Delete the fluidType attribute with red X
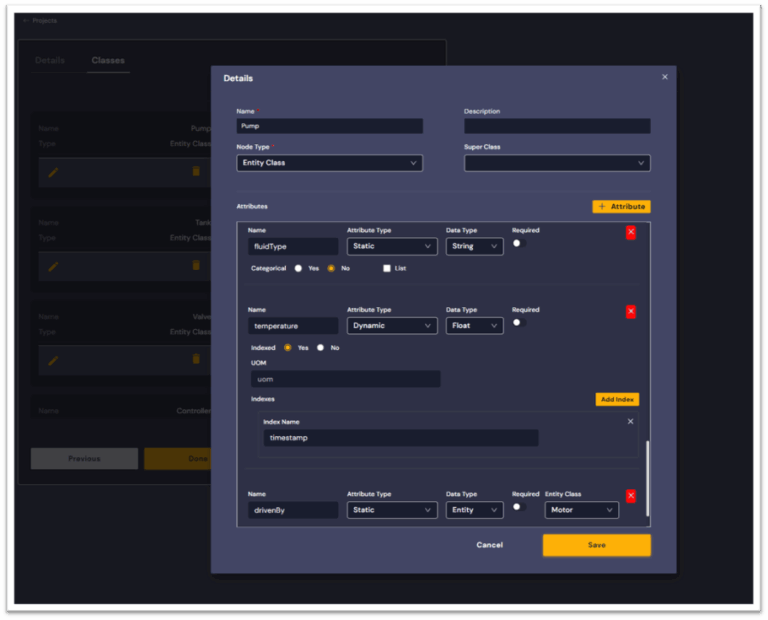This screenshot has width=768, height=620. (x=630, y=232)
